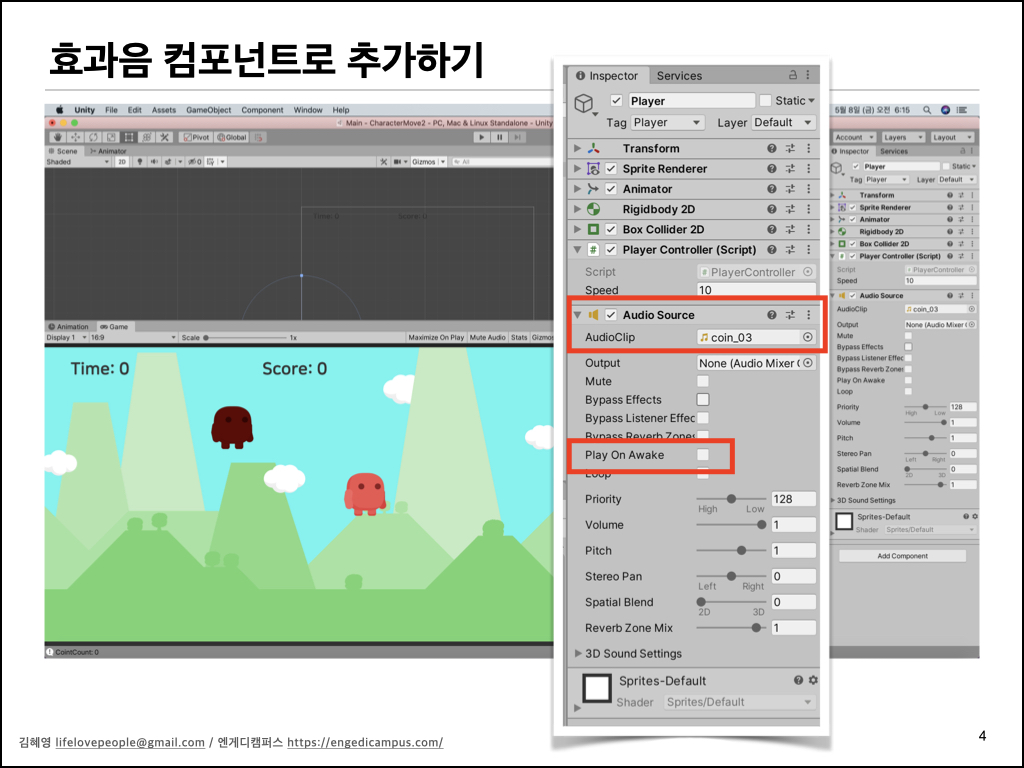1024x768 pixels.
Task: Click the AudioClip object picker circle in enlarged Inspector
Action: pos(808,337)
